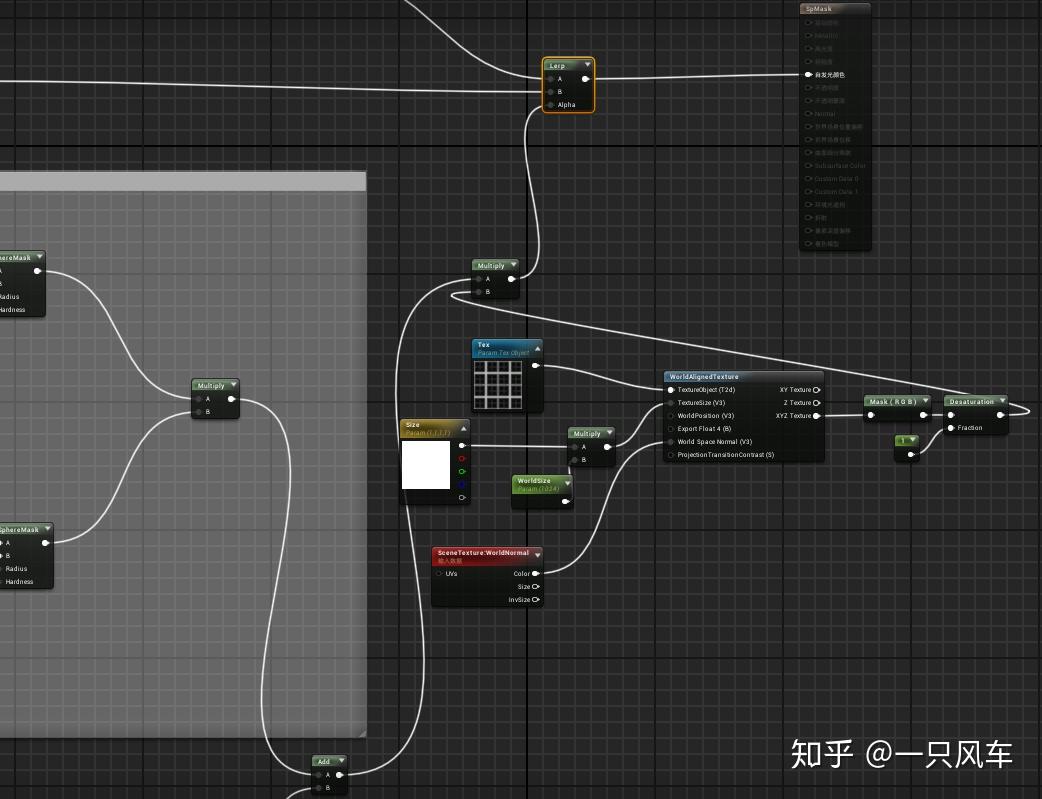Collapse the Tex node using its header arrow
The width and height of the screenshot is (1042, 799).
click(x=537, y=347)
